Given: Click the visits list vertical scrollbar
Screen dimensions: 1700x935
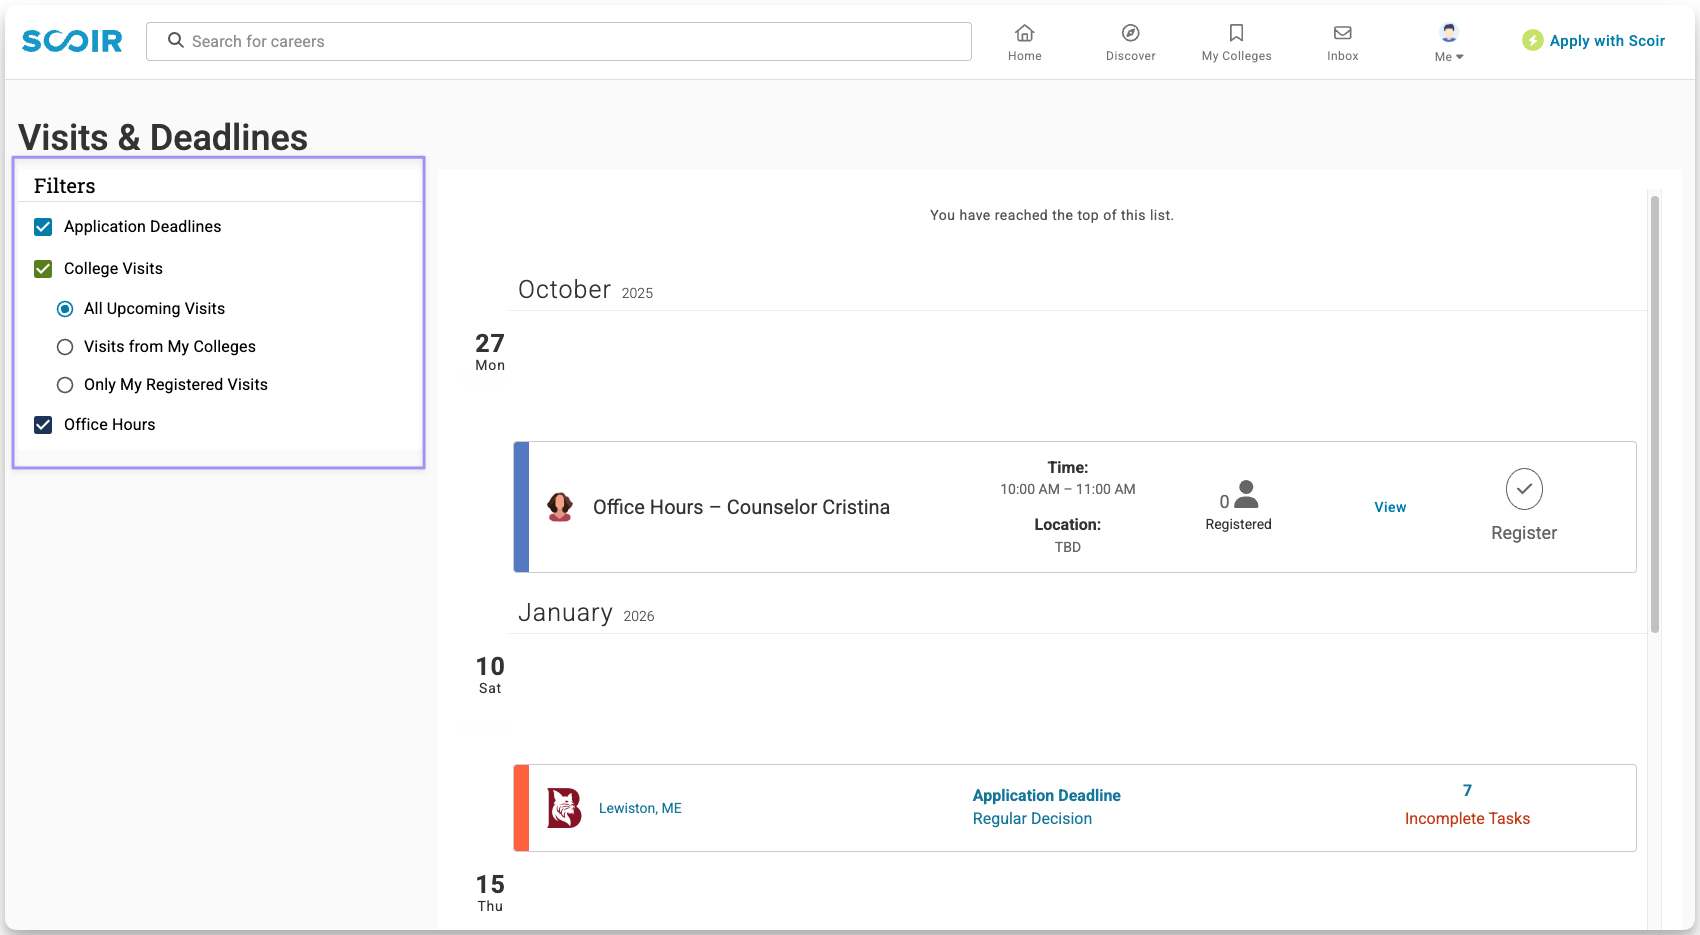Looking at the screenshot, I should (1655, 414).
